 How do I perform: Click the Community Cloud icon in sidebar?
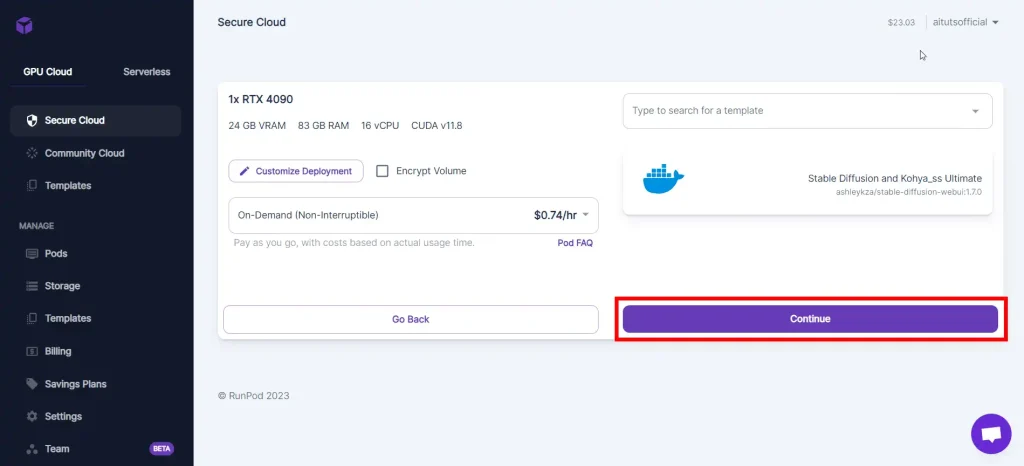[x=32, y=153]
